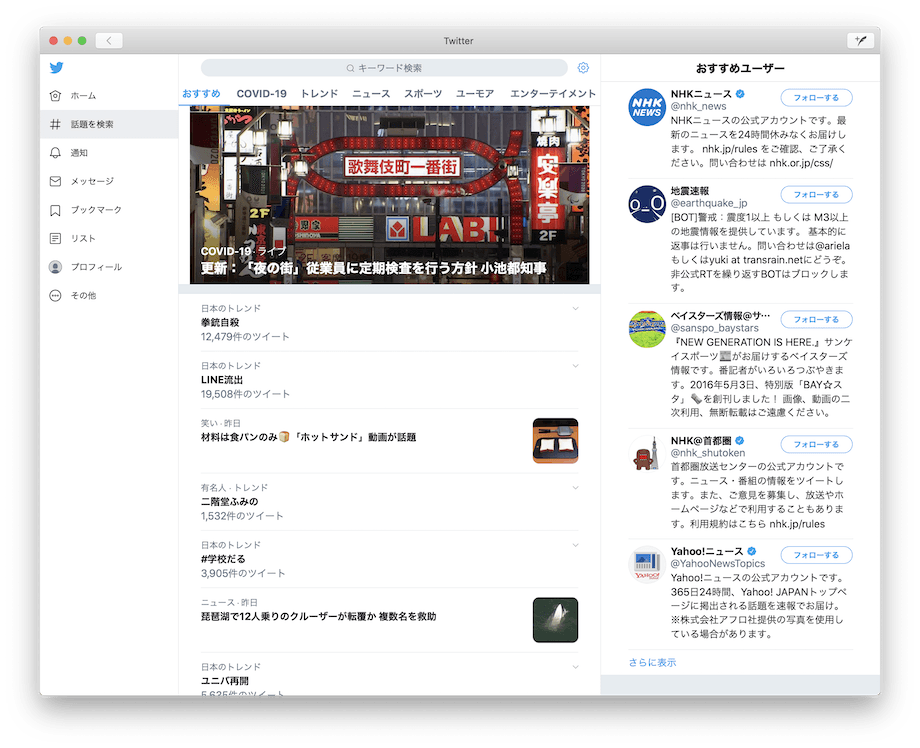Click verified badge next to NHK@首都圏
920x748 pixels.
[740, 441]
